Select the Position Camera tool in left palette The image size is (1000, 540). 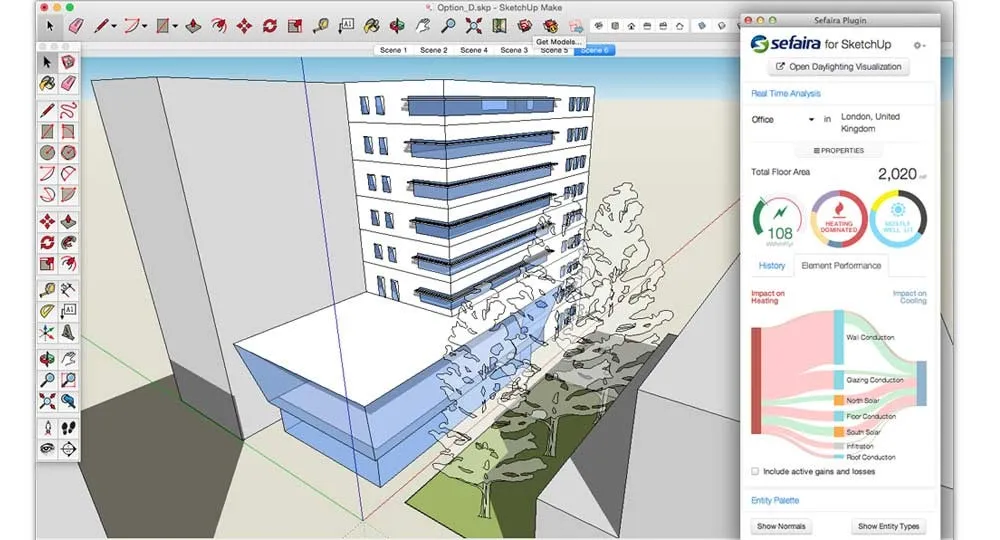[47, 428]
